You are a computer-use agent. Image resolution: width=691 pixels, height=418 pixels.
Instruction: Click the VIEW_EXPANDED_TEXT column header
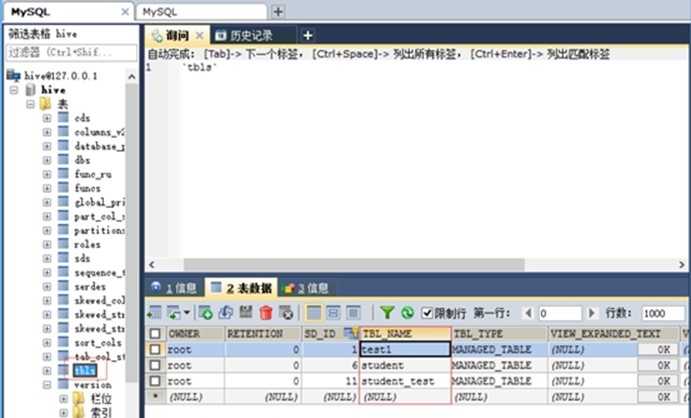(x=613, y=334)
